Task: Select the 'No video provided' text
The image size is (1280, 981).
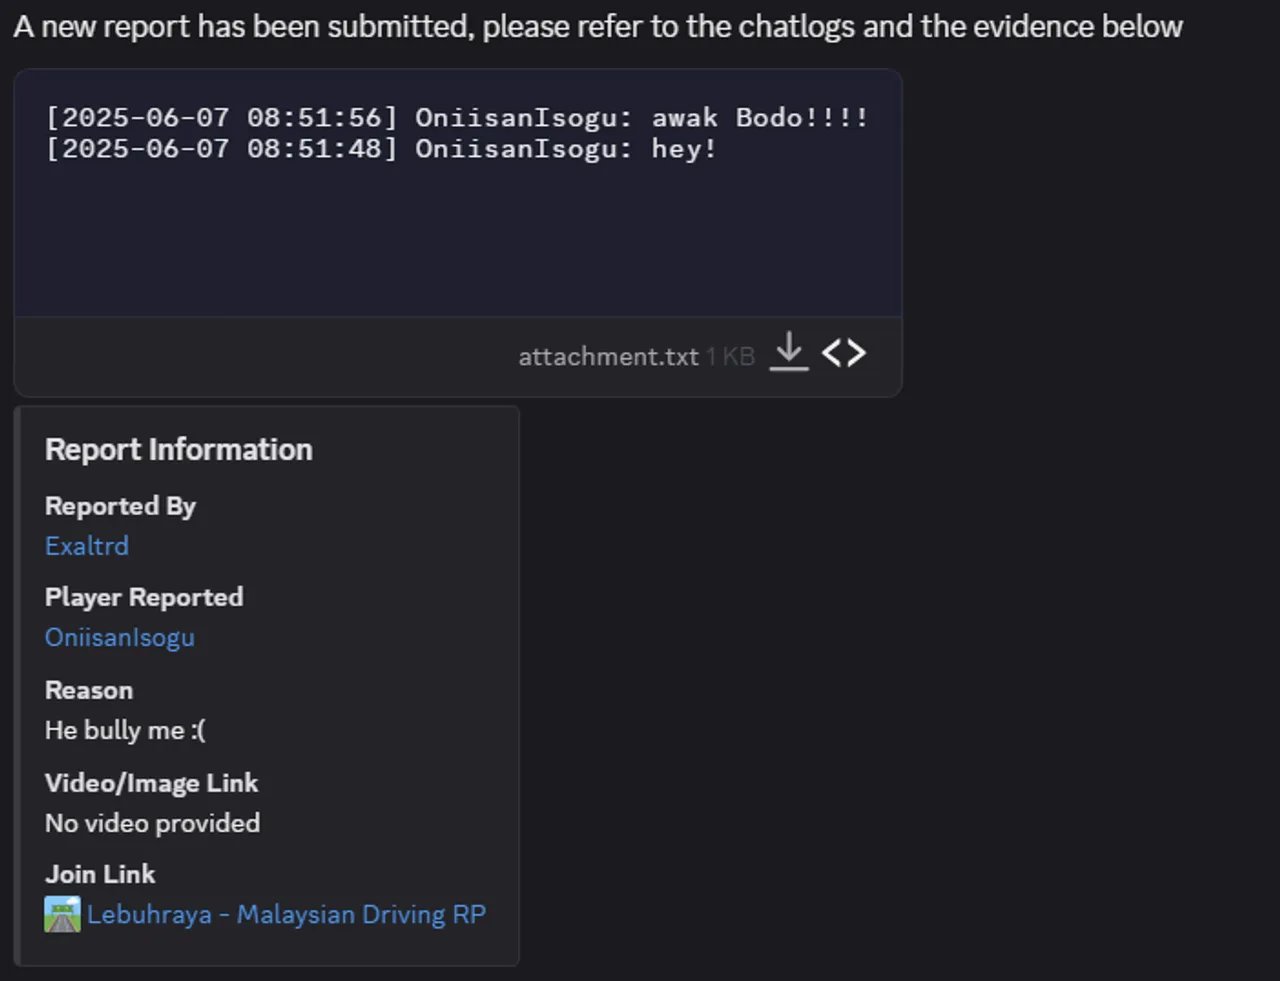Action: (152, 823)
